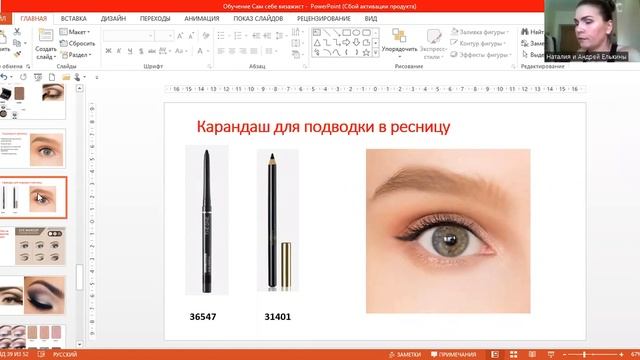
Task: Click the Copy icon in clipboard group
Action: coord(17,43)
